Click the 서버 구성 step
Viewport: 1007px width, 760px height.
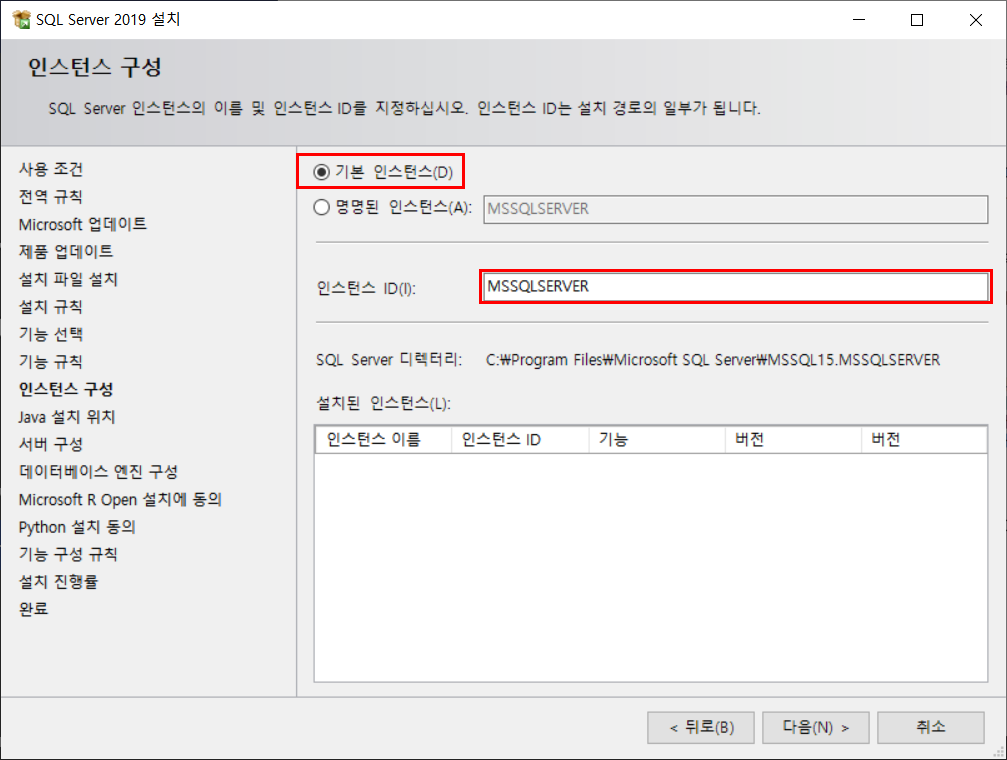coord(51,444)
